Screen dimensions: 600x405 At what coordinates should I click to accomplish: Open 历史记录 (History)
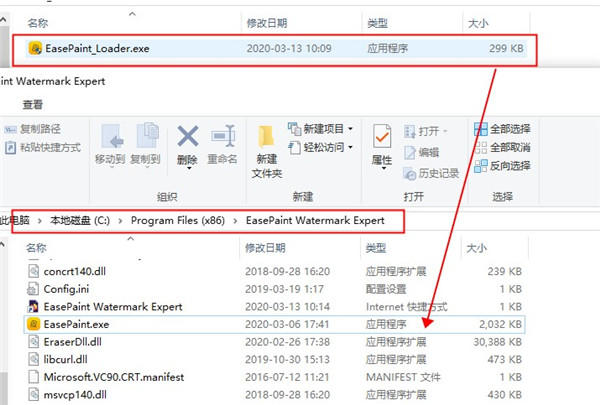(x=431, y=173)
